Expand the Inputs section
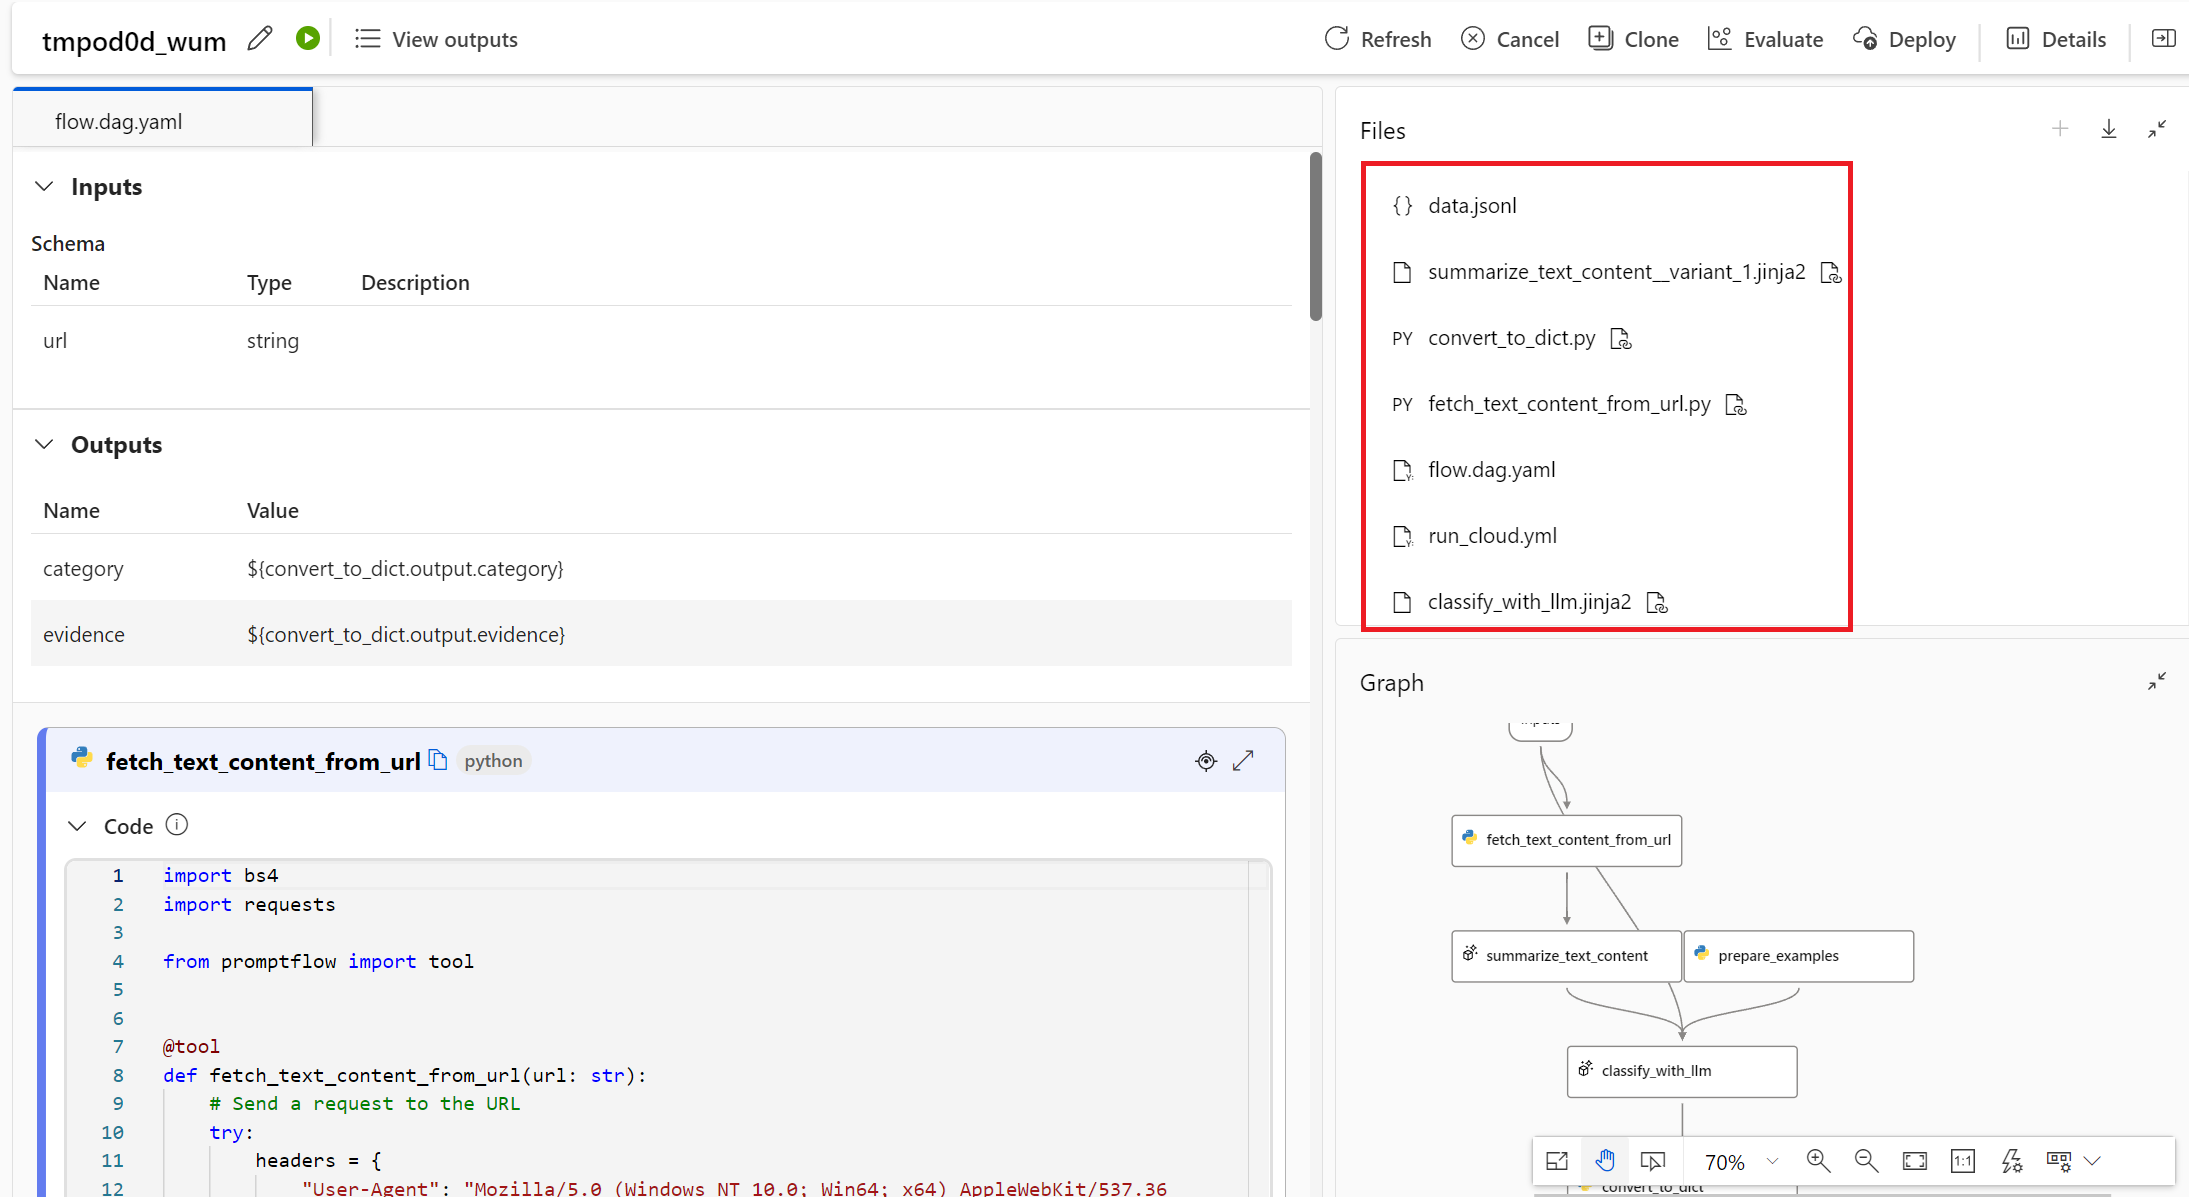The height and width of the screenshot is (1197, 2189). click(x=41, y=187)
